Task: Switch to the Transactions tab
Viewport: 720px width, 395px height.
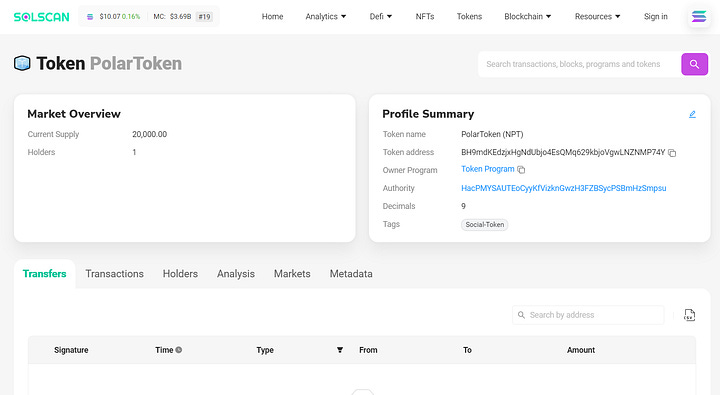Action: click(114, 274)
